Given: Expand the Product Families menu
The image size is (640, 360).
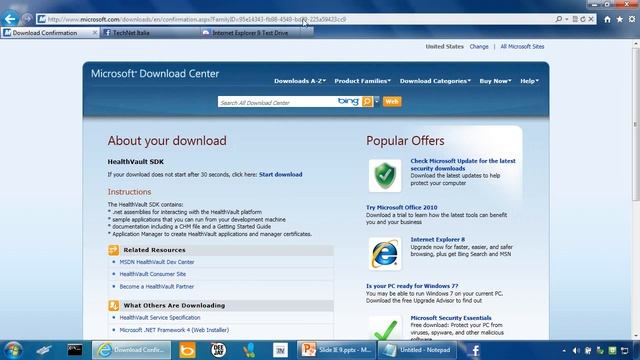Looking at the screenshot, I should pos(362,81).
